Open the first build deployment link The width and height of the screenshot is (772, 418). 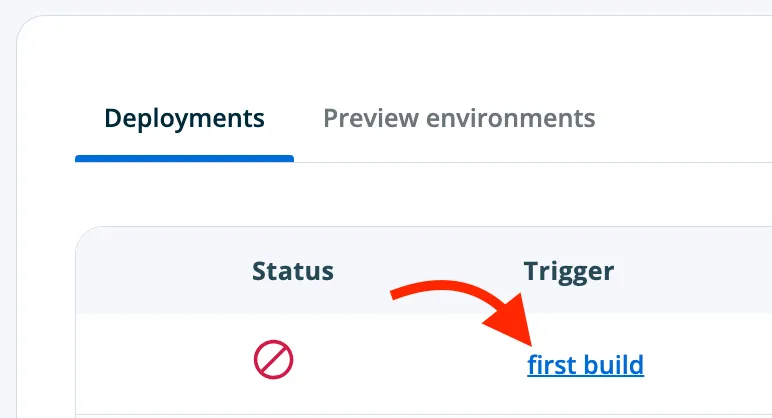tap(585, 365)
